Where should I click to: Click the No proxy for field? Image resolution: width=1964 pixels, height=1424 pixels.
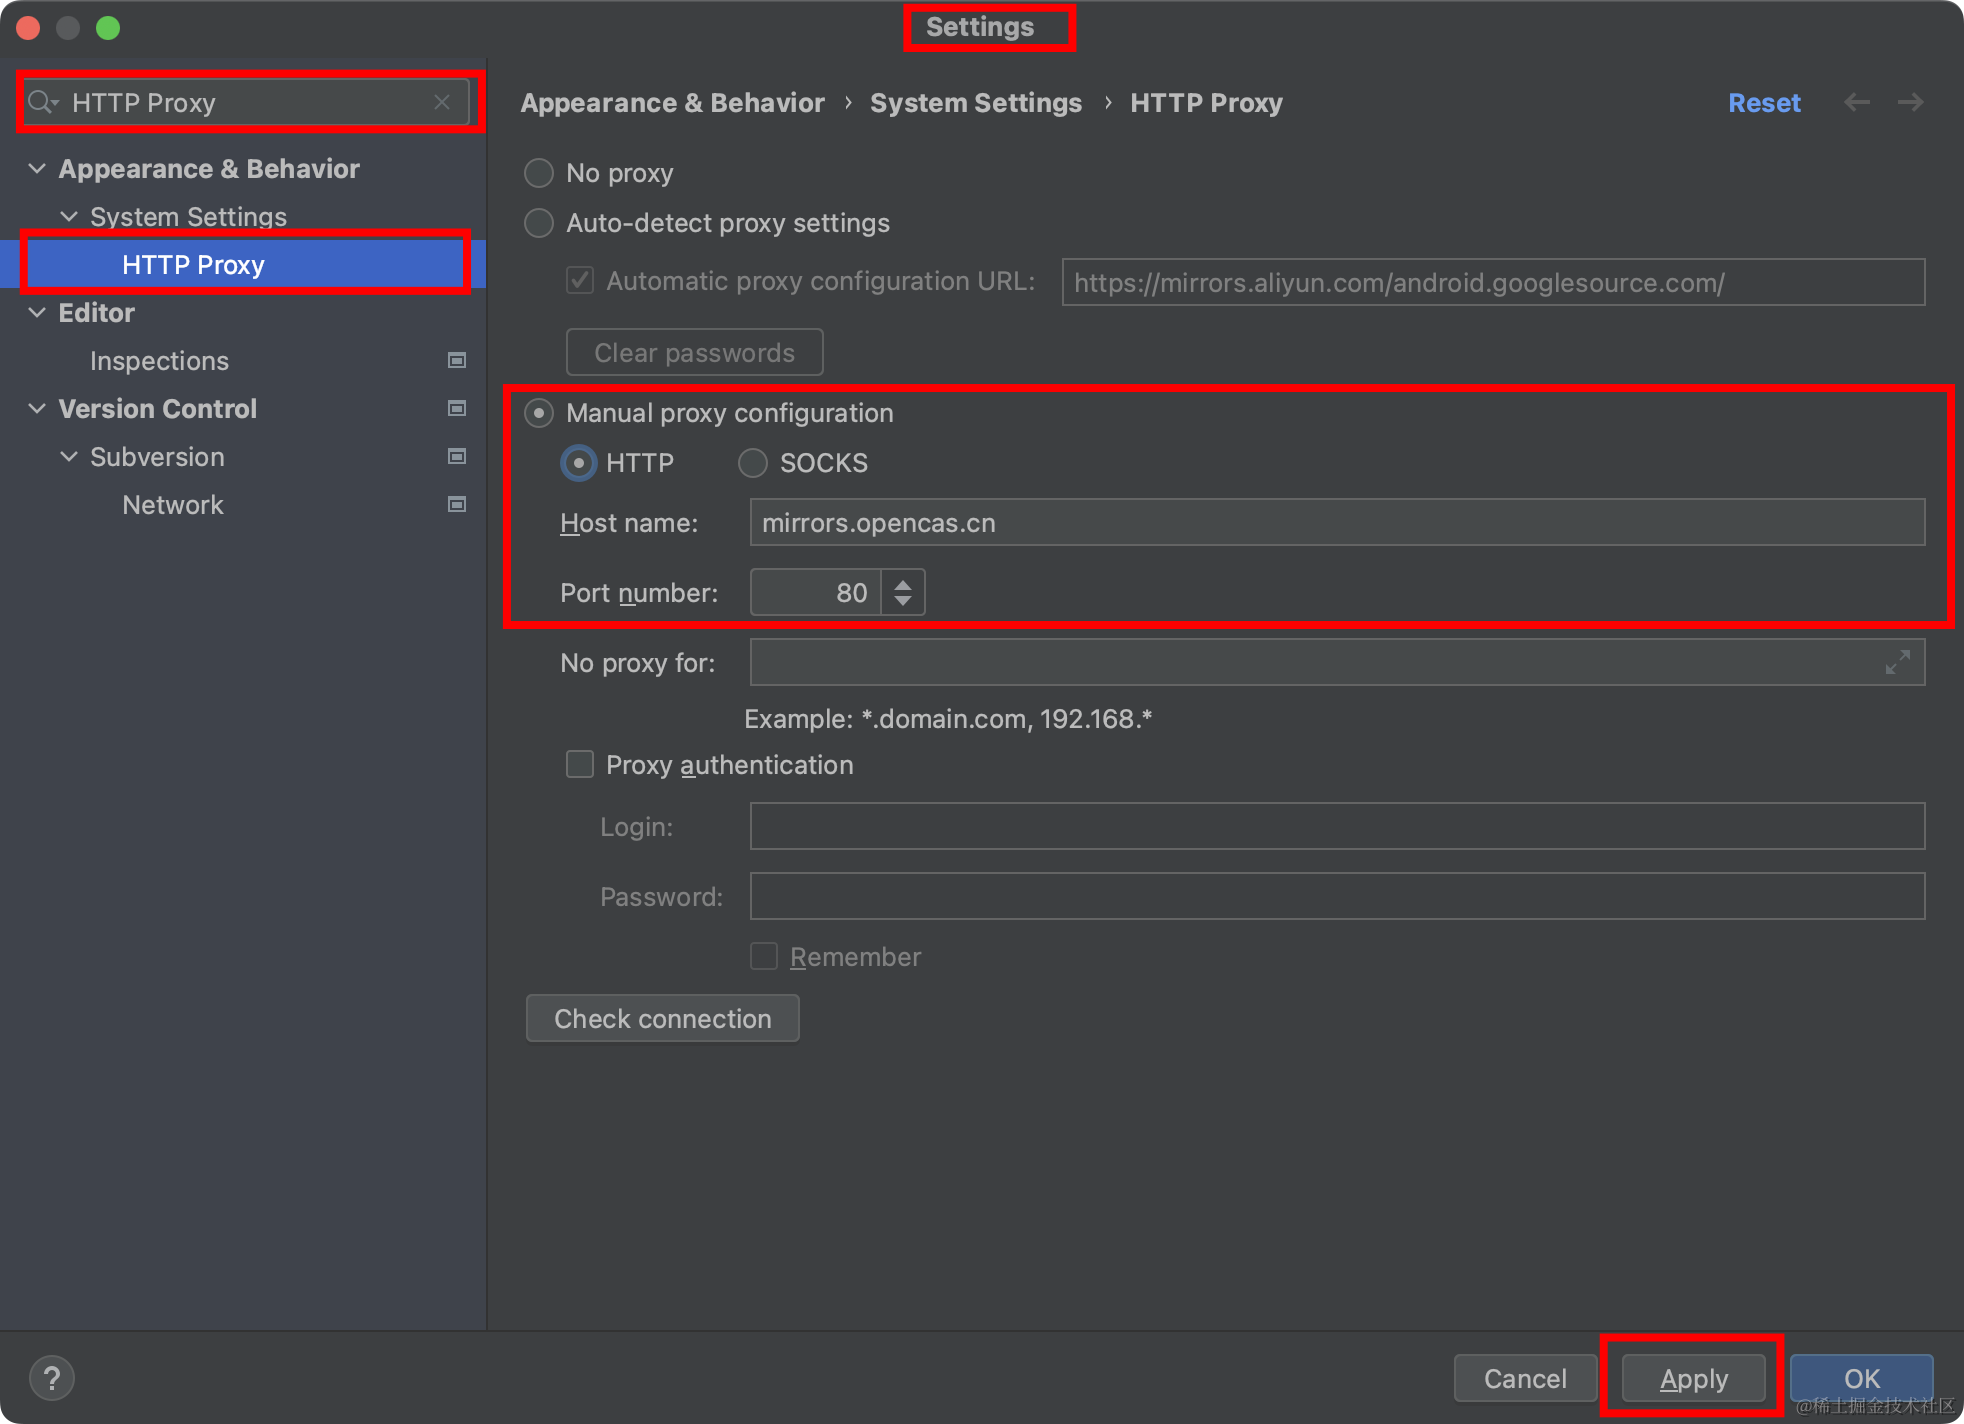point(1337,662)
